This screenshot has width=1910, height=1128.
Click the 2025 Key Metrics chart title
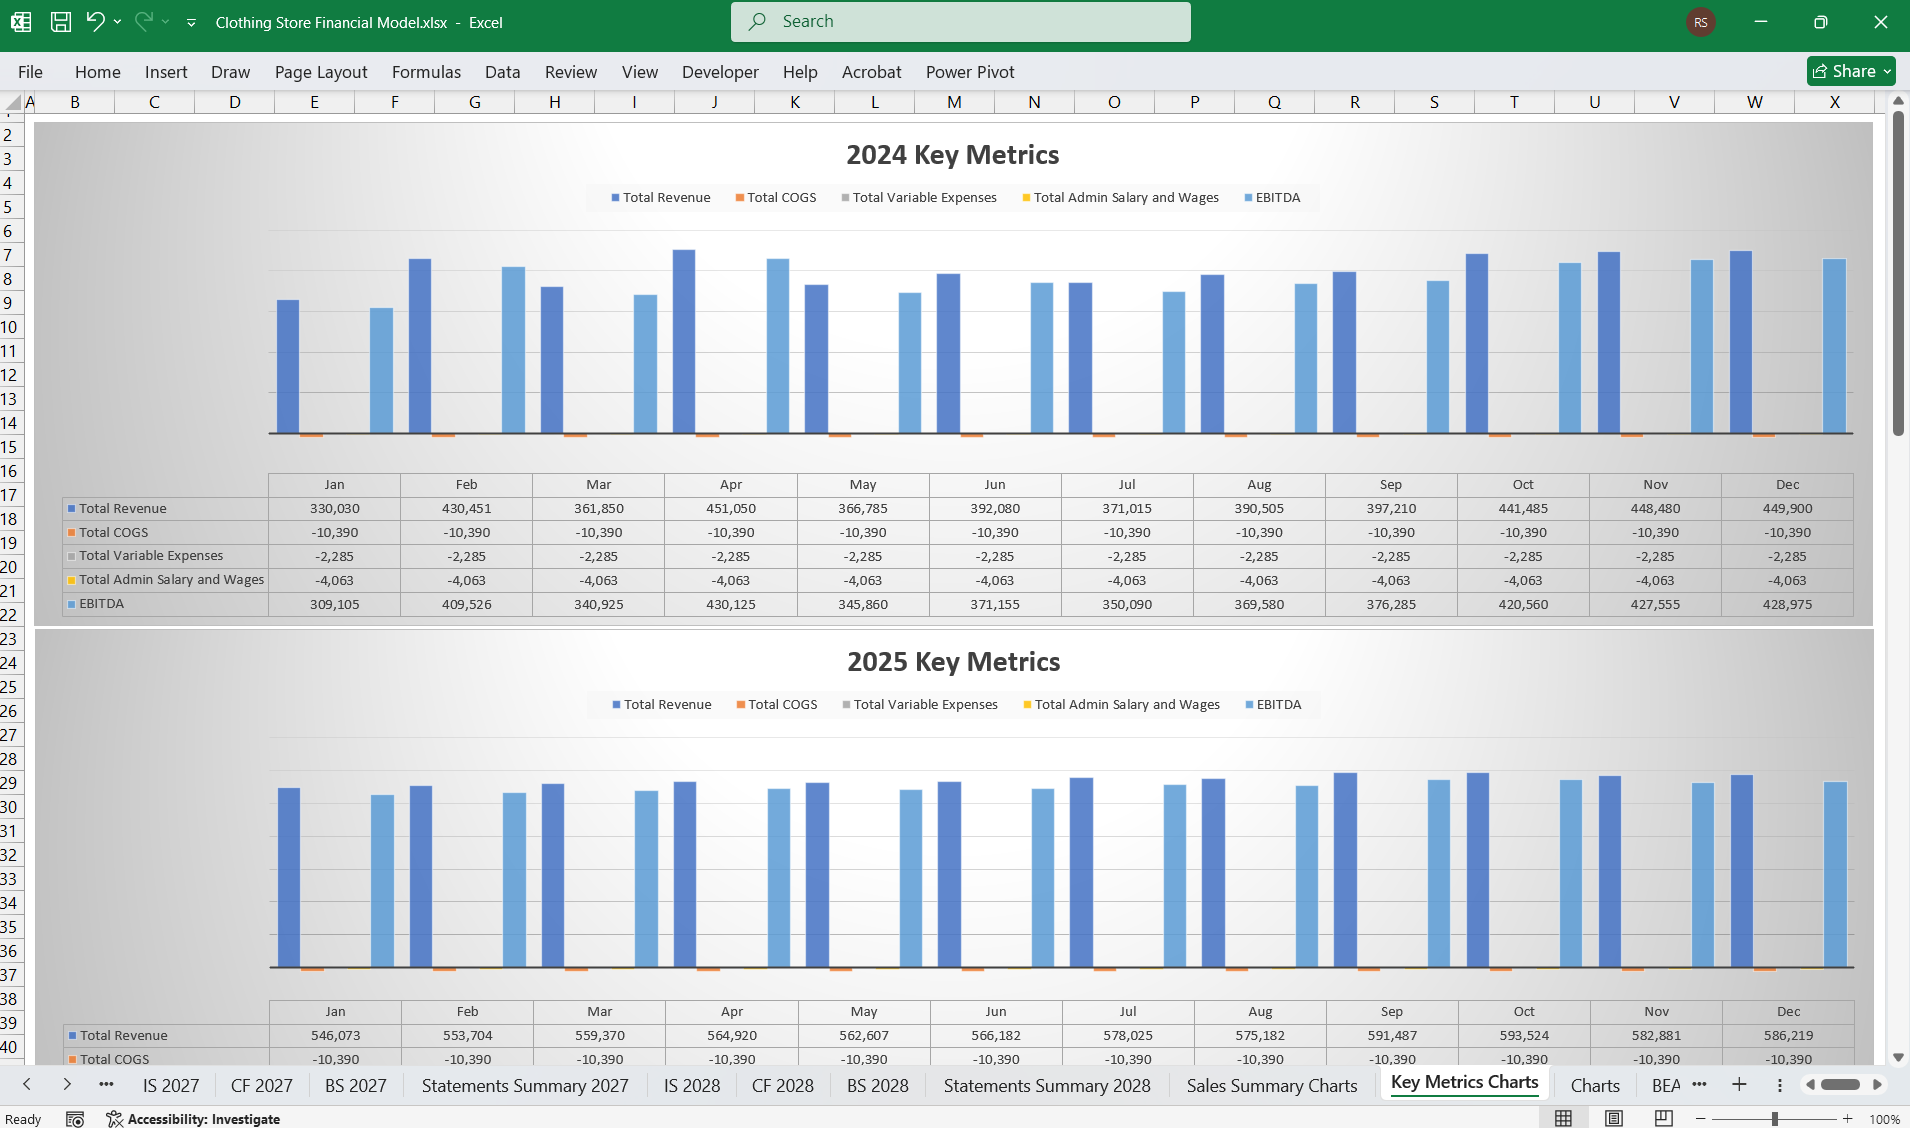click(954, 662)
